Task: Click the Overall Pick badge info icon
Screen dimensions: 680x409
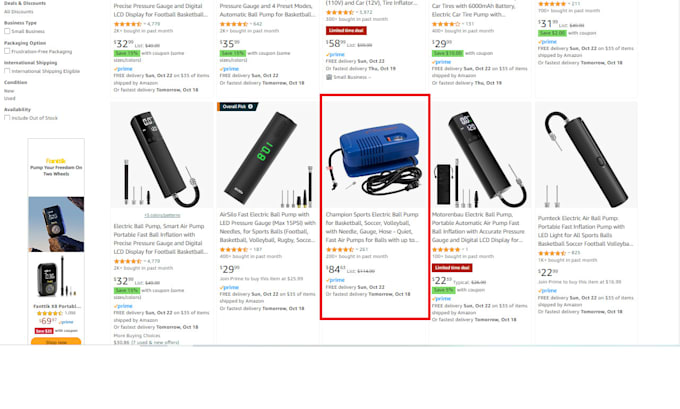Action: pyautogui.click(x=250, y=107)
